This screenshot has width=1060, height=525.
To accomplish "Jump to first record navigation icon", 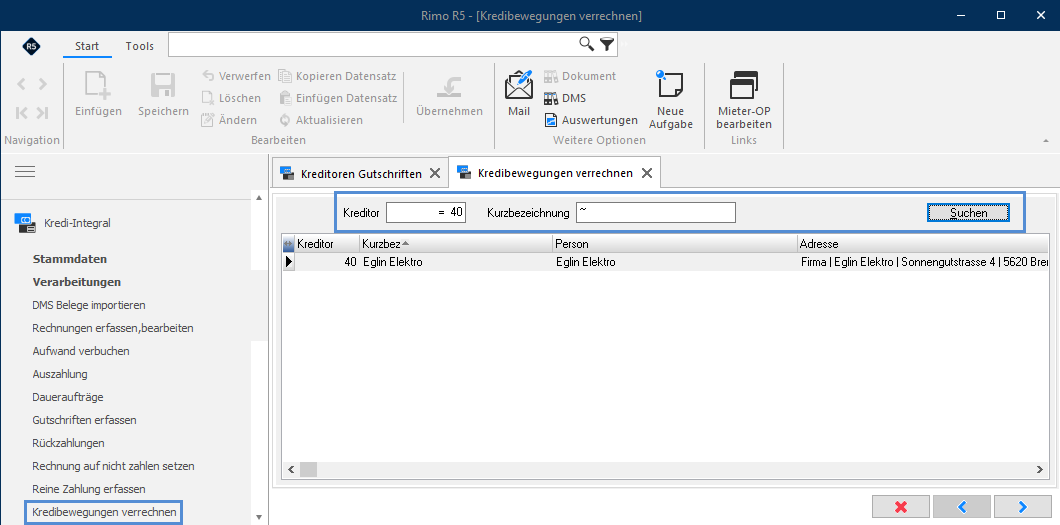I will 22,112.
